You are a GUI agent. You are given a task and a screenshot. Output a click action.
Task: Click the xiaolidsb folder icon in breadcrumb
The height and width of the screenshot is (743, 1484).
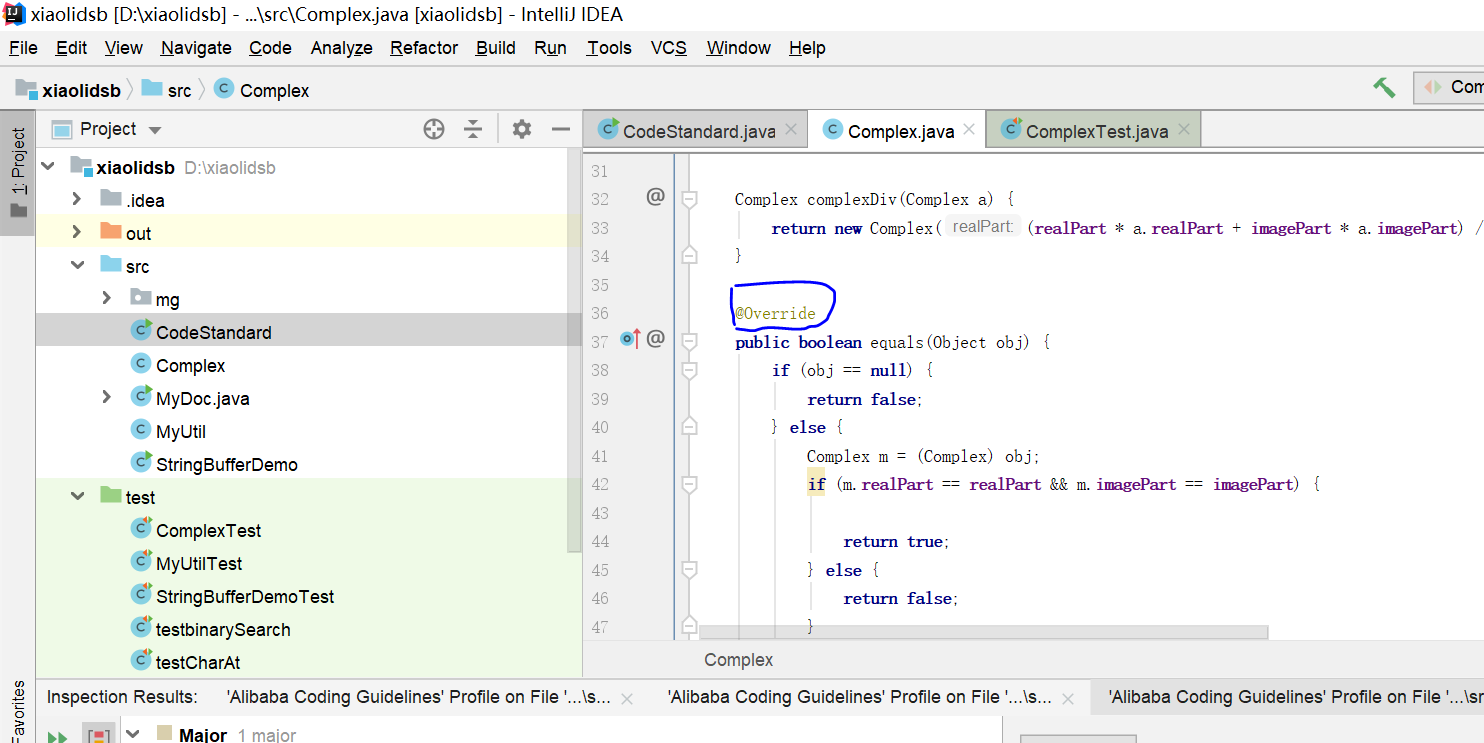click(x=26, y=88)
